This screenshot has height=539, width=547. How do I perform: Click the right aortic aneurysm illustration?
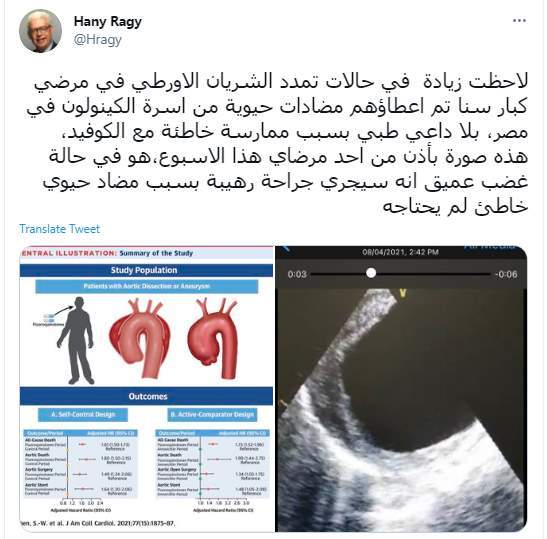tap(213, 338)
